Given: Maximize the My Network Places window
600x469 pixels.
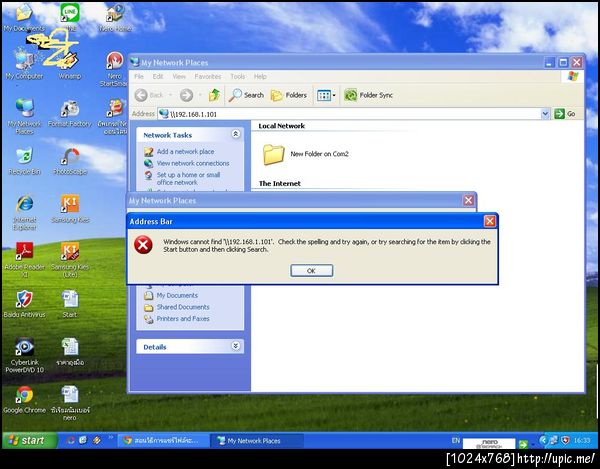Looking at the screenshot, I should coord(563,62).
